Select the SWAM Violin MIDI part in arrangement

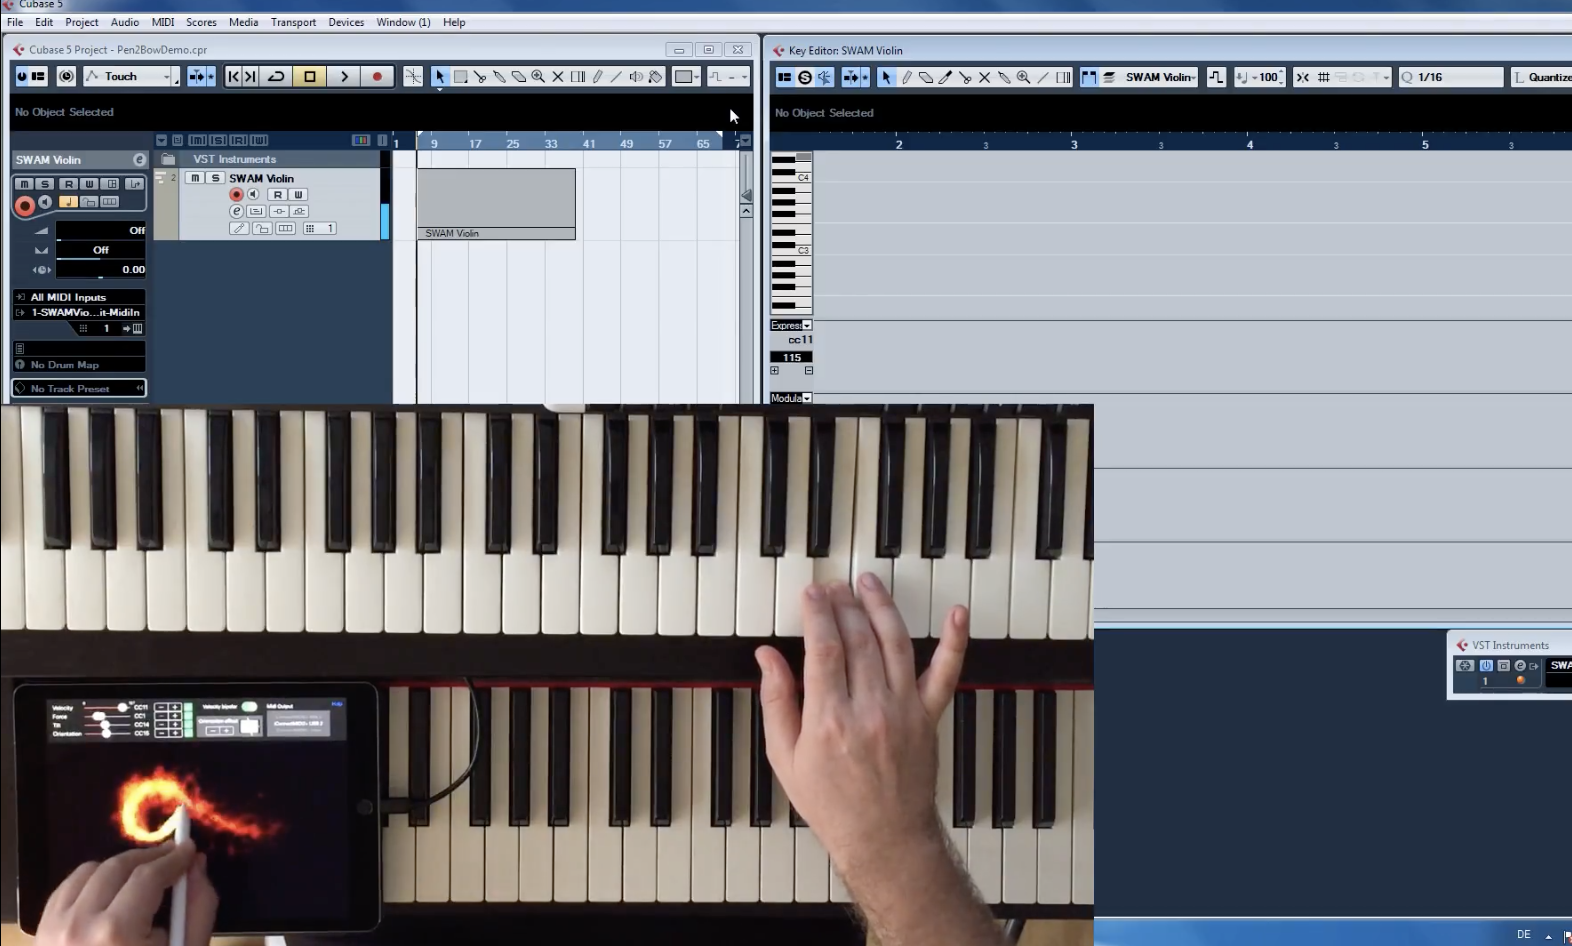496,204
